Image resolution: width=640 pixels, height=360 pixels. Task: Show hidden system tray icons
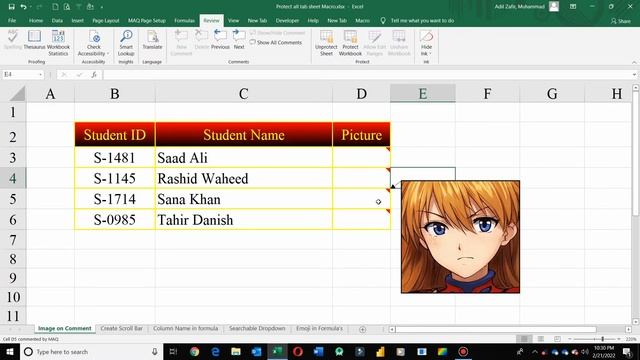[x=534, y=351]
